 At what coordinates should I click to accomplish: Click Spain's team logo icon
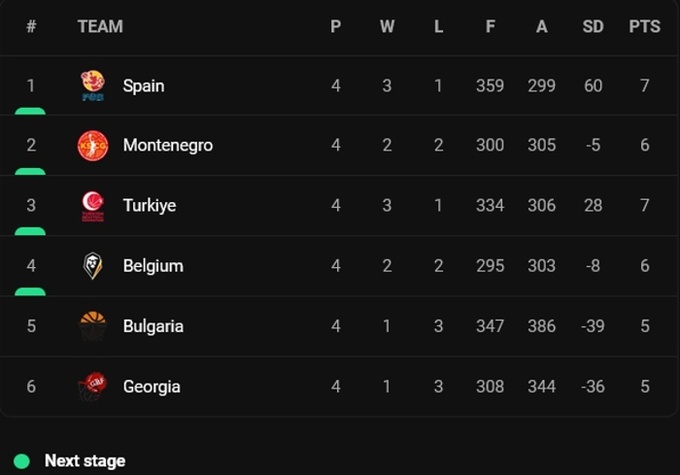(x=93, y=86)
